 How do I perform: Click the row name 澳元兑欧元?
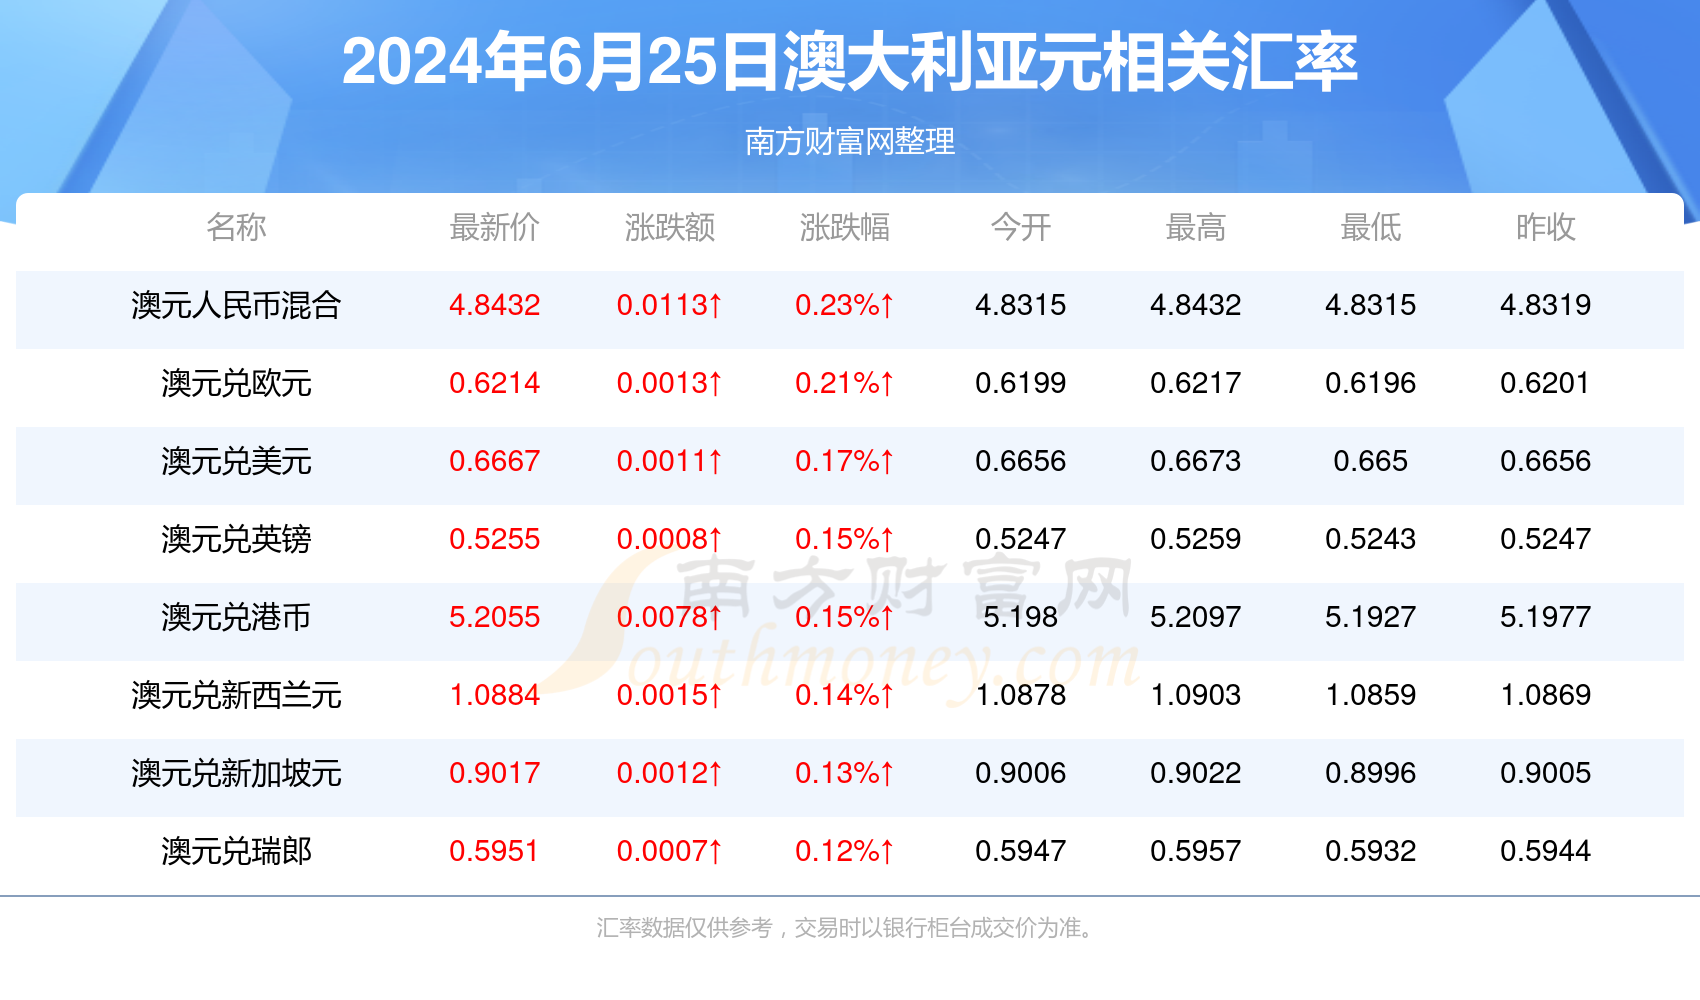point(236,383)
